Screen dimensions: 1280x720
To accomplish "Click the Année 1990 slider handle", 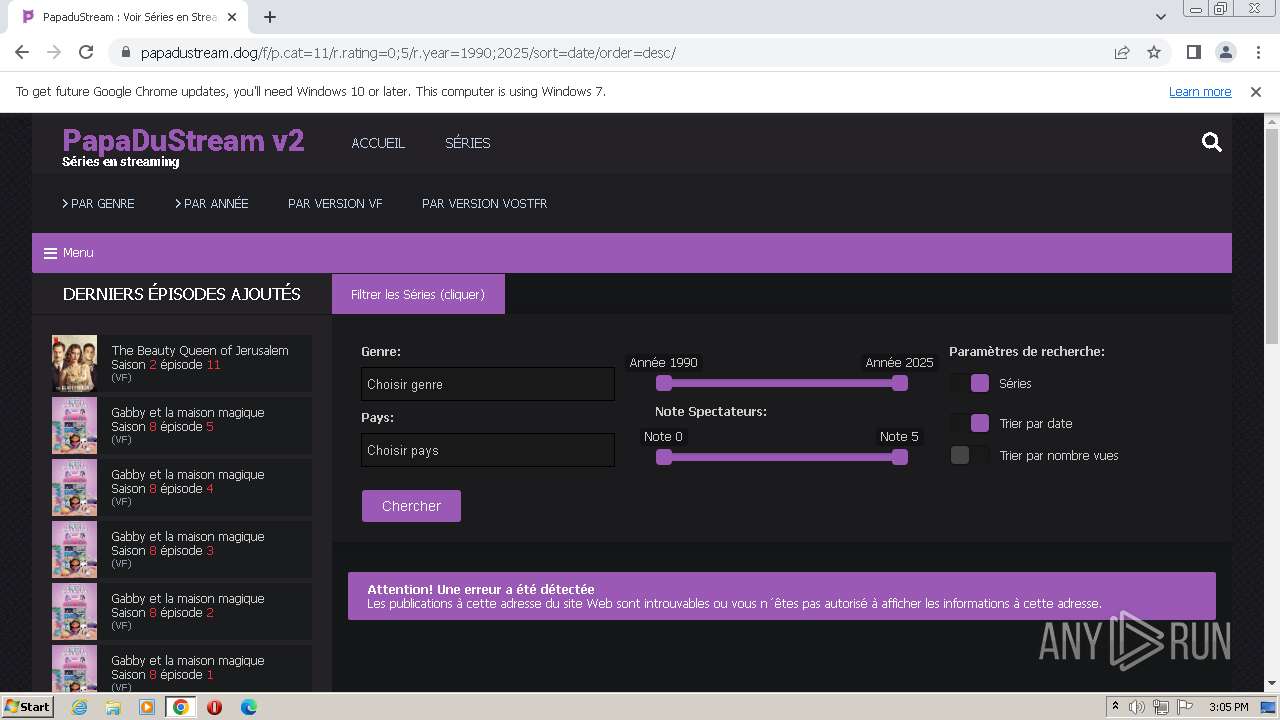I will [664, 383].
